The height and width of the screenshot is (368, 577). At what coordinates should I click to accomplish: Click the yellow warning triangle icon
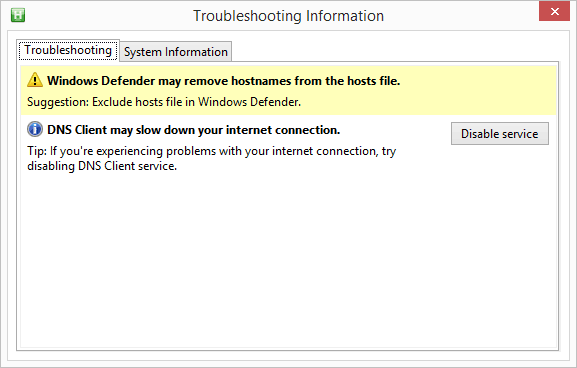(35, 79)
